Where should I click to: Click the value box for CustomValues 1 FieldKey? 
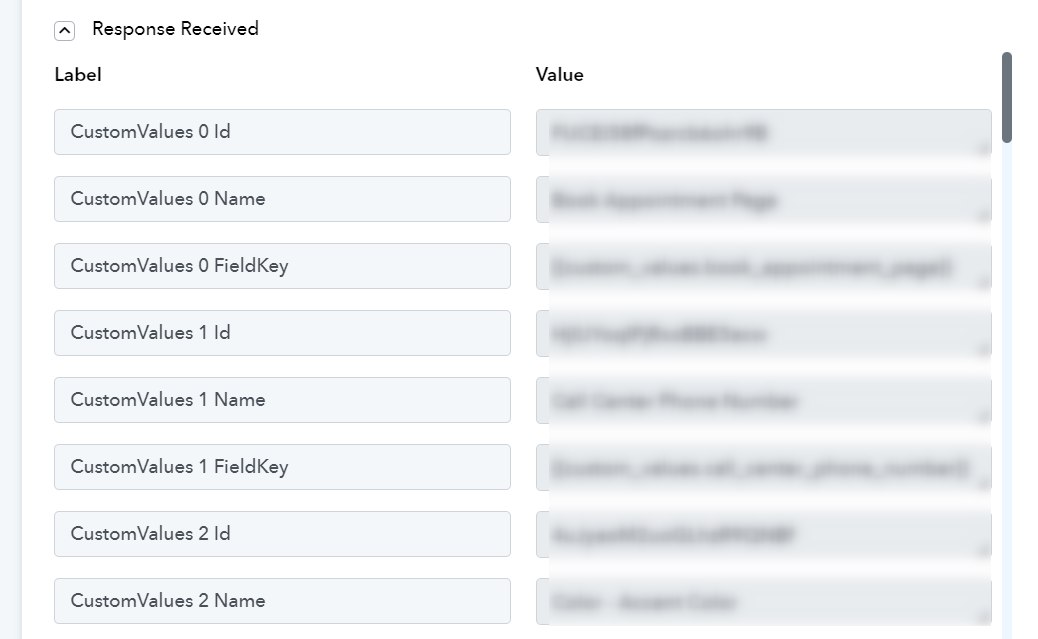(763, 467)
